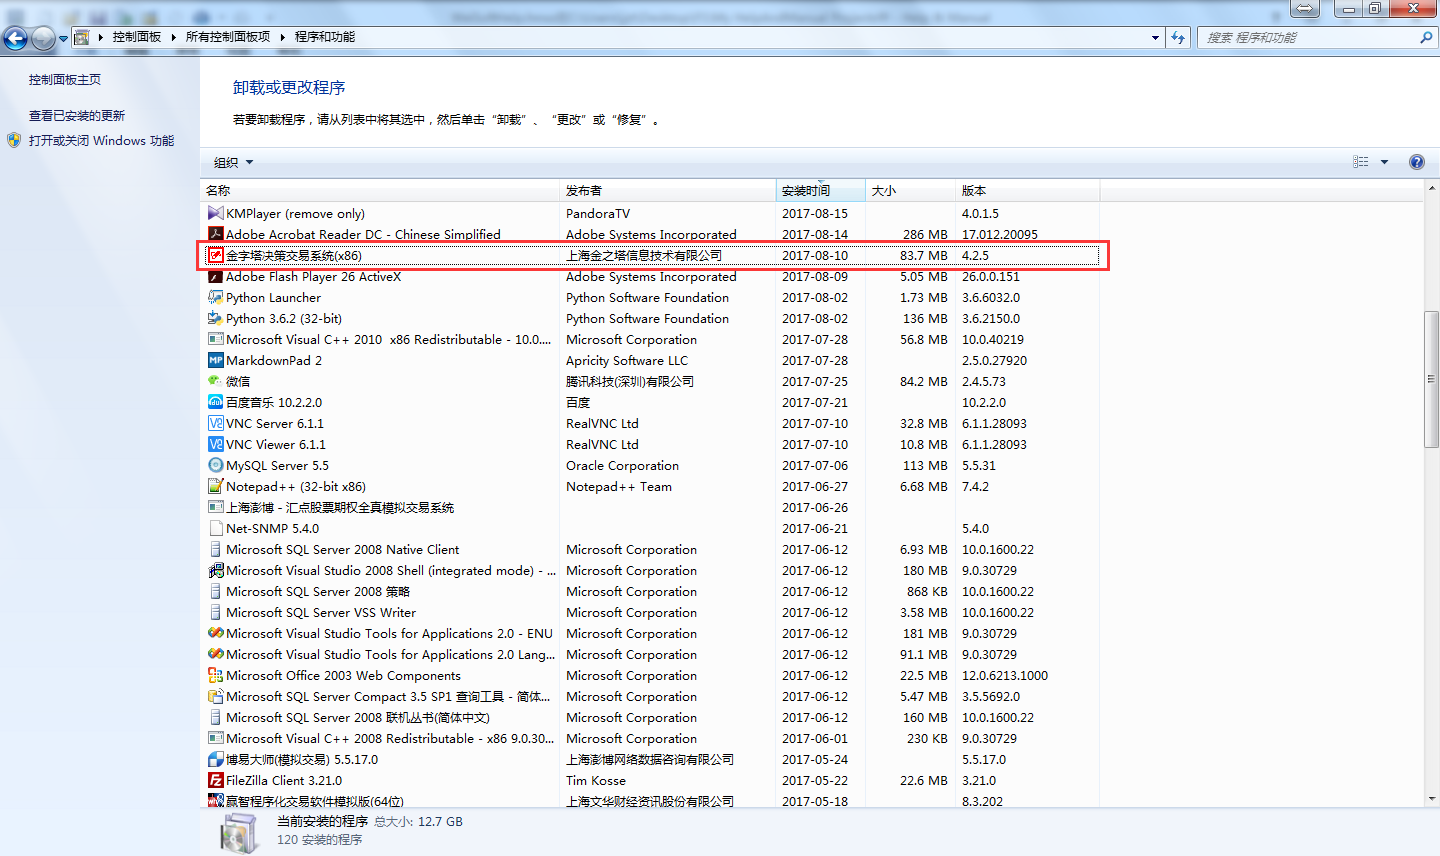Viewport: 1440px width, 856px height.
Task: Click the Notepad++ (32-bit x86) icon
Action: 215,486
